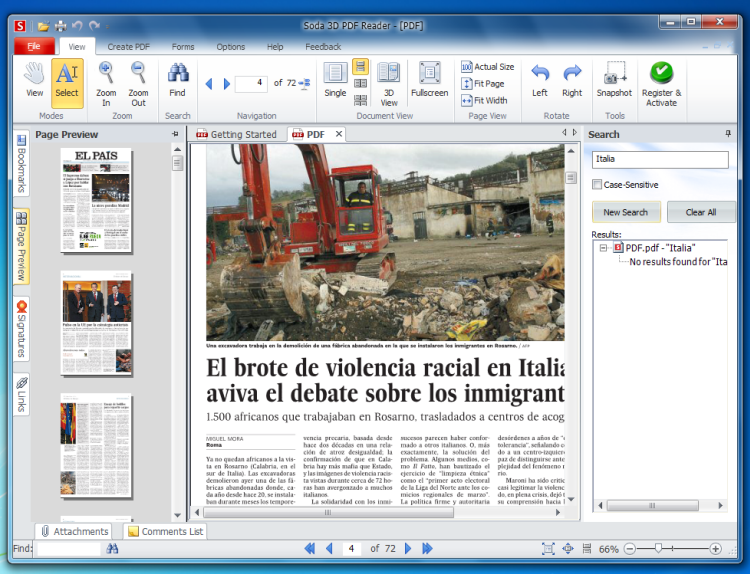Screen dimensions: 750x574
Task: Enable the Case-Sensitive checkbox
Action: (597, 185)
